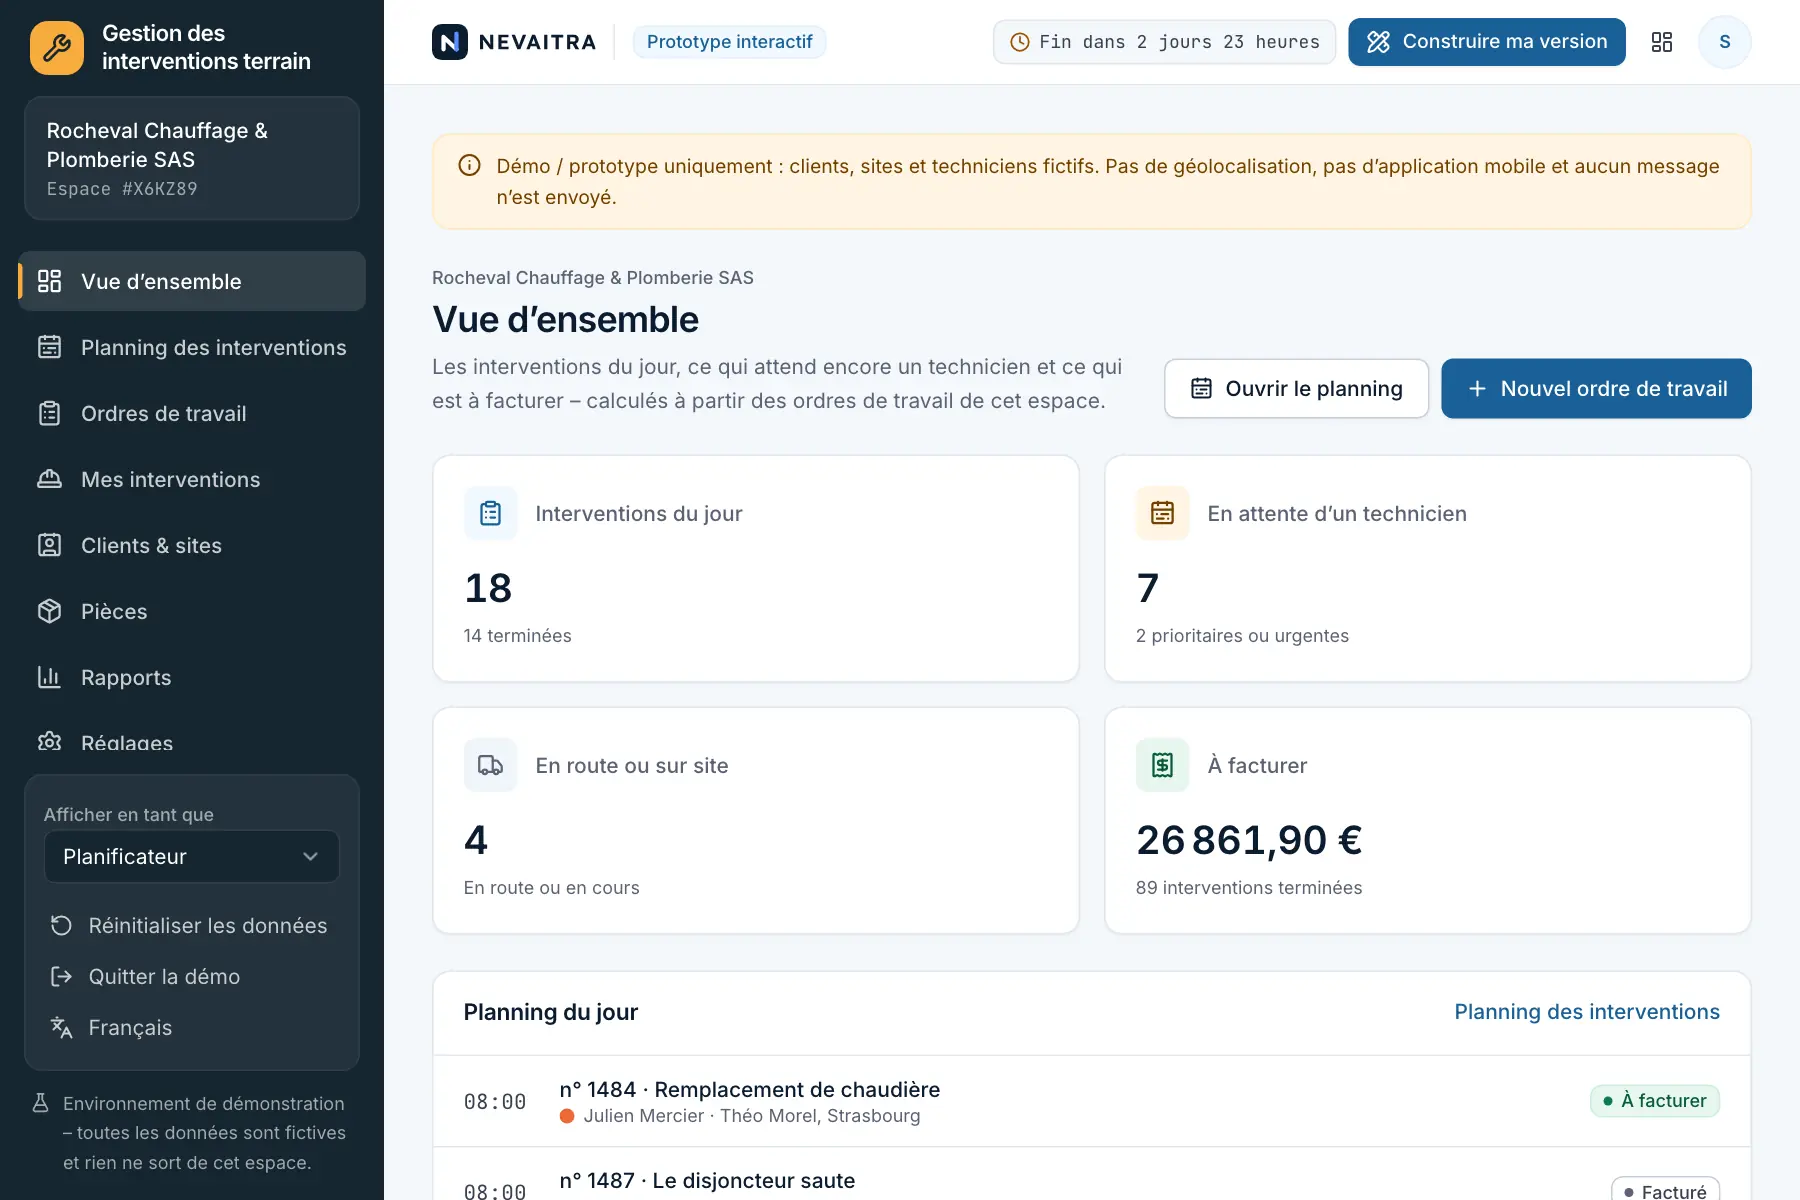Click the contact icon beside Clients & sites
The width and height of the screenshot is (1800, 1200).
pos(50,545)
